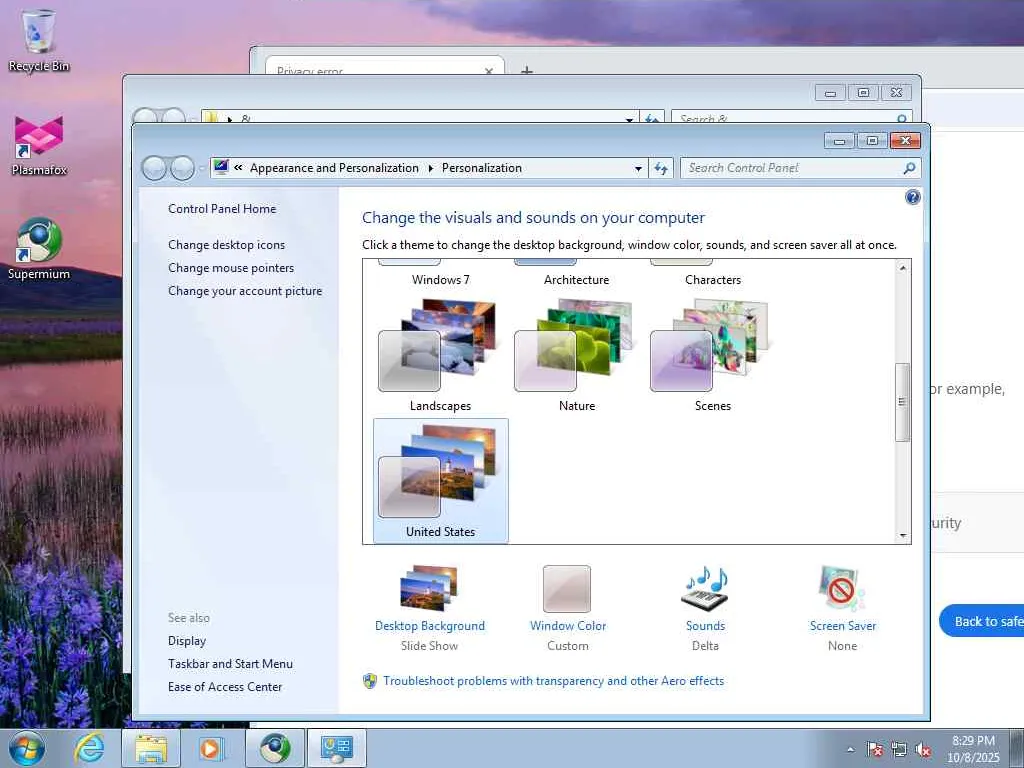Click the Control Panel taskbar button

[337, 748]
